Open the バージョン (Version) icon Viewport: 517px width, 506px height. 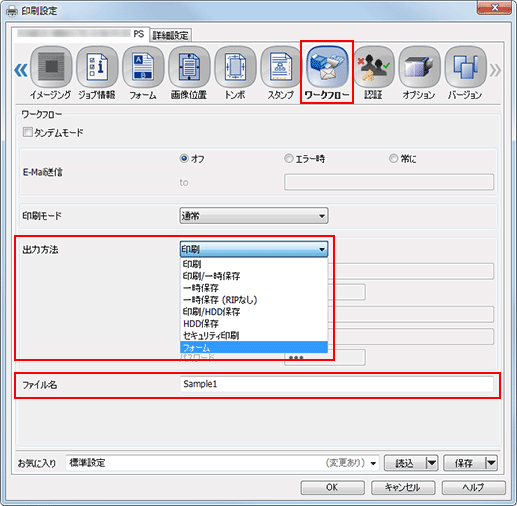coord(465,73)
